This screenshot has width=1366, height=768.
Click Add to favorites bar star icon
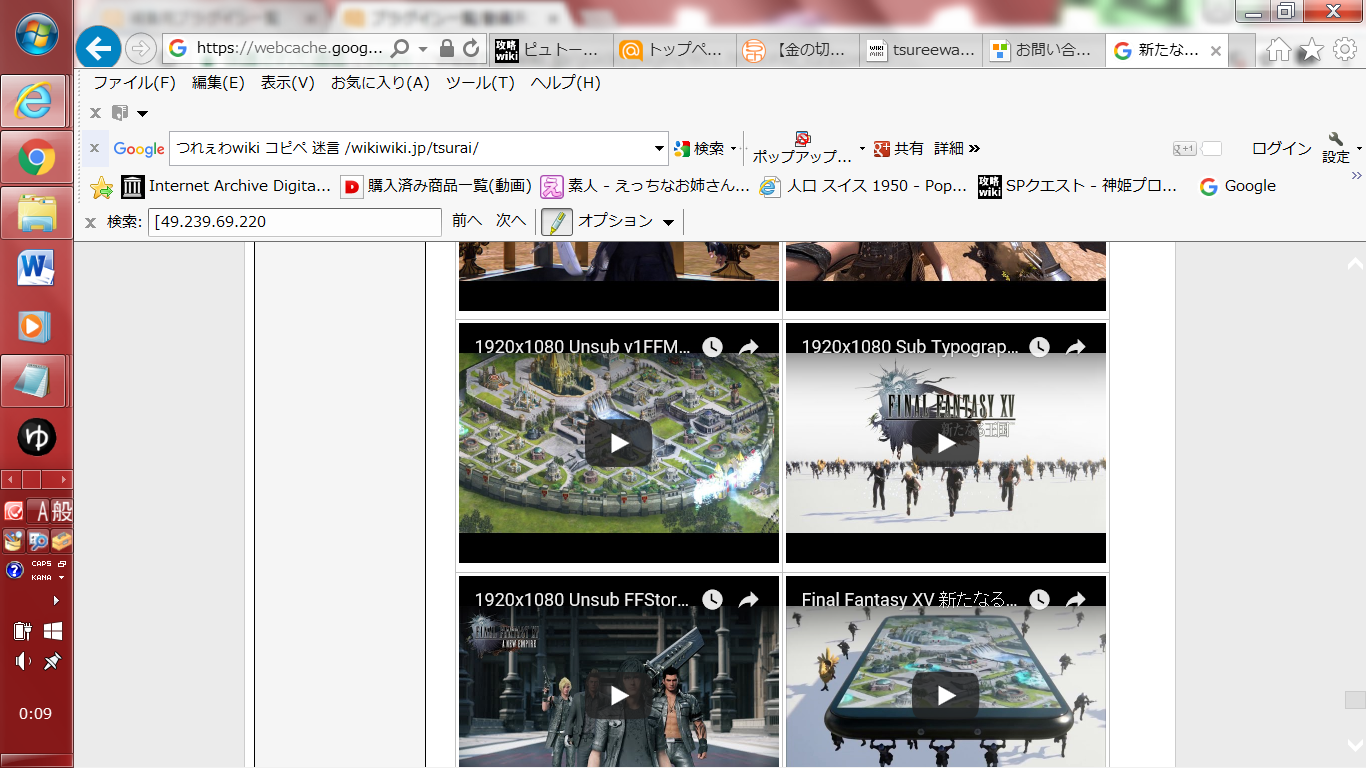click(x=102, y=187)
